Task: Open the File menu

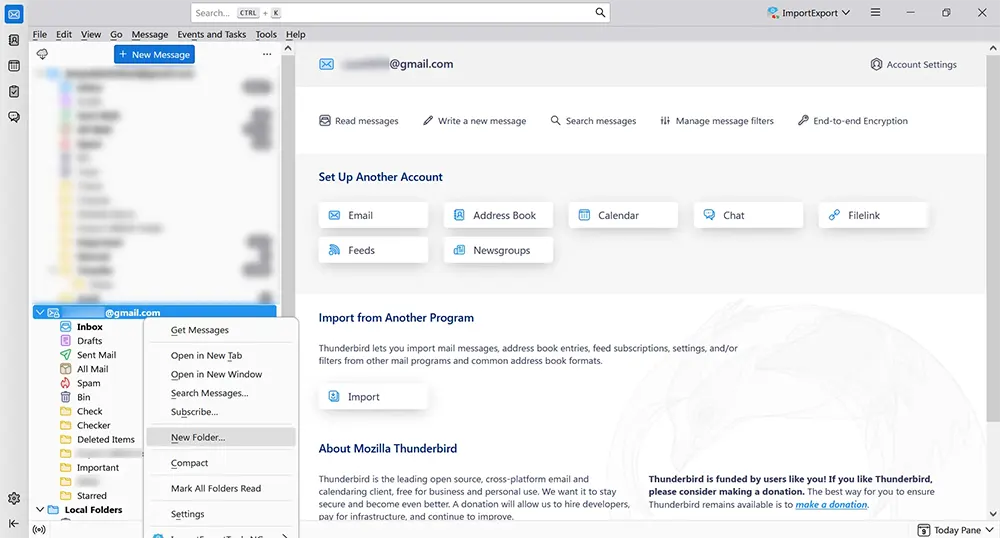Action: (x=40, y=34)
